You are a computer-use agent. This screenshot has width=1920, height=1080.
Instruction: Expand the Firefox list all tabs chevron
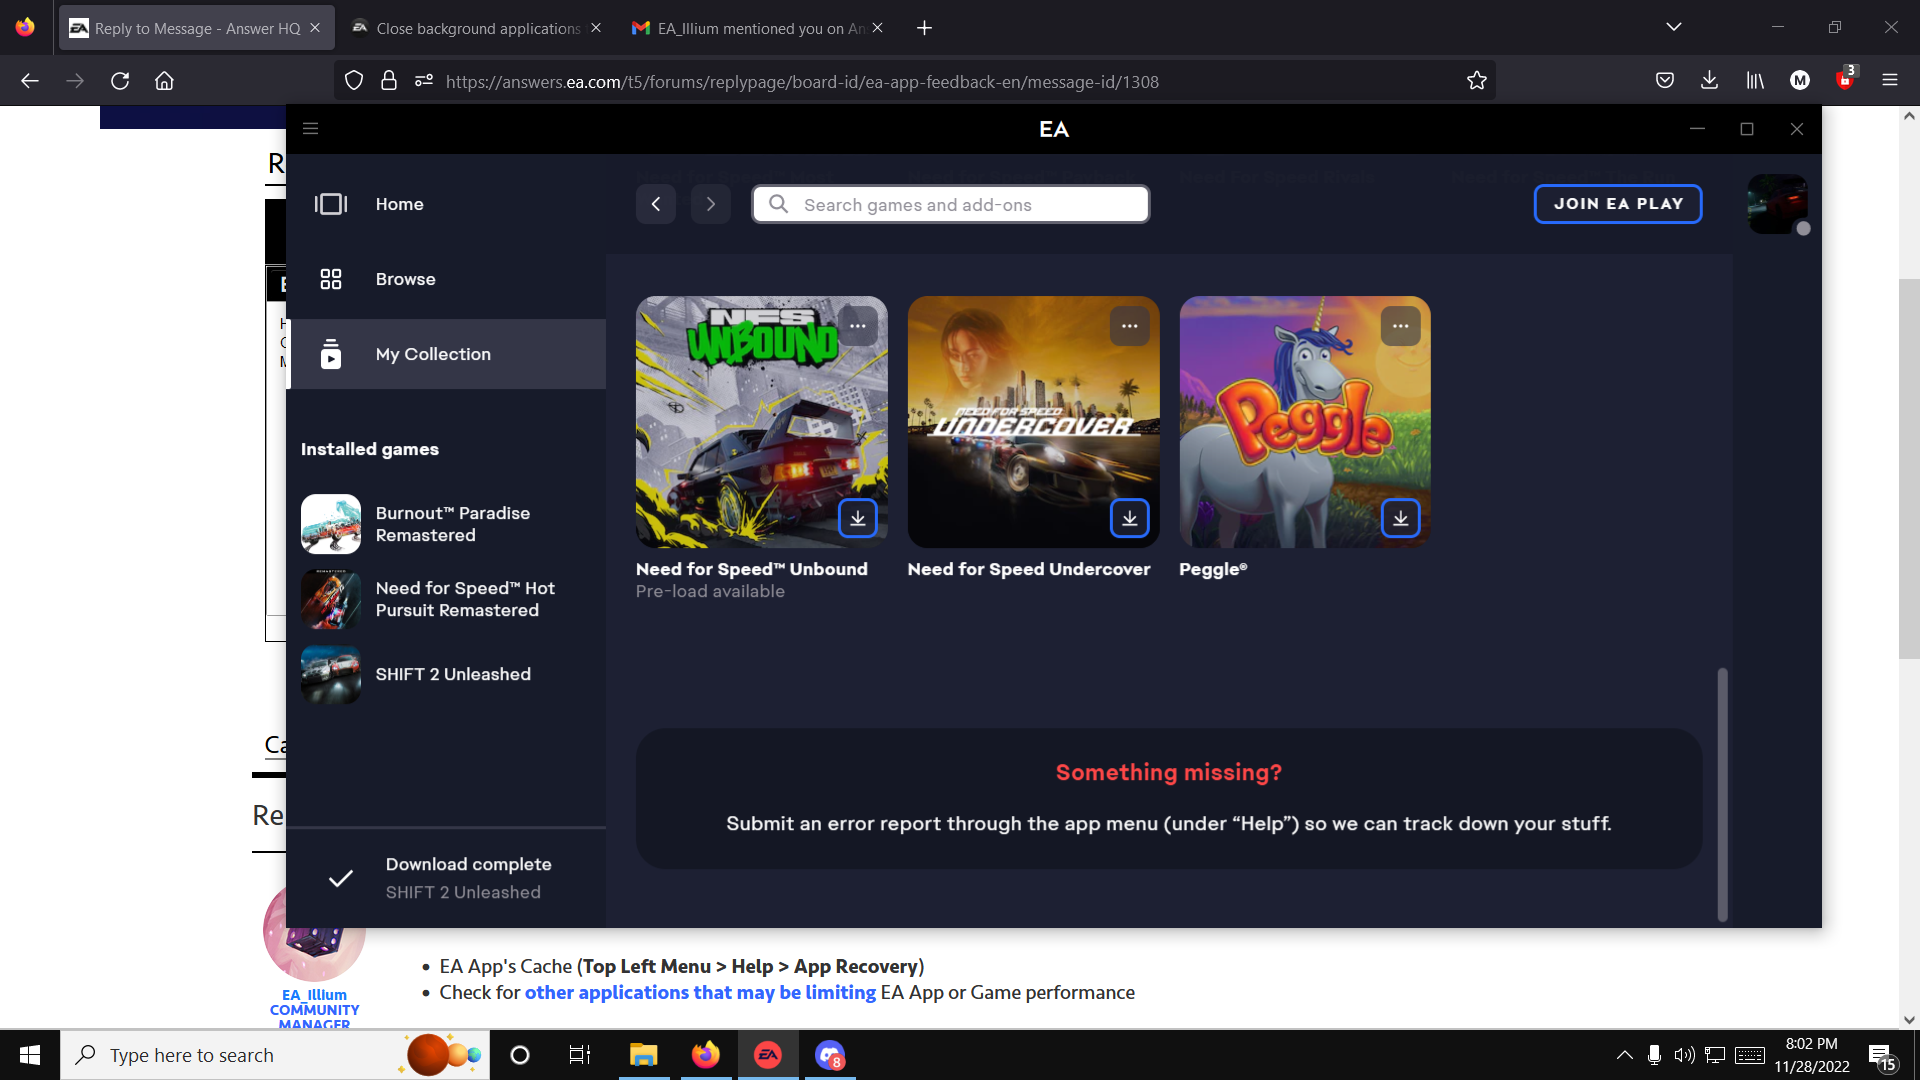pyautogui.click(x=1674, y=27)
